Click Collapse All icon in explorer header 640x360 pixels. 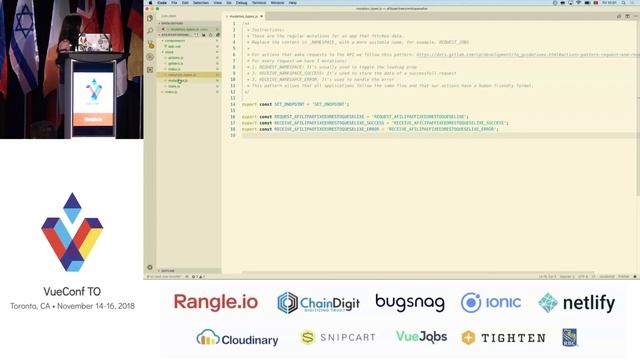click(x=218, y=35)
